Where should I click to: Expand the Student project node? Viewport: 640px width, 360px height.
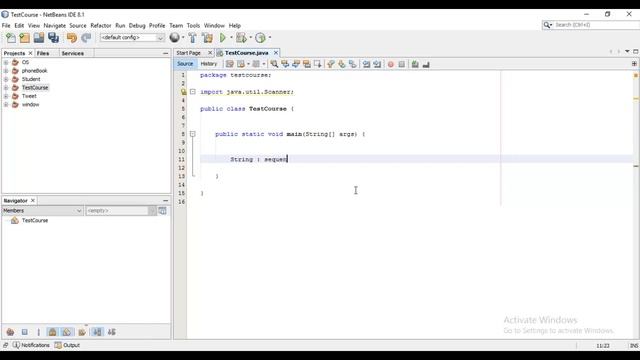click(6, 79)
